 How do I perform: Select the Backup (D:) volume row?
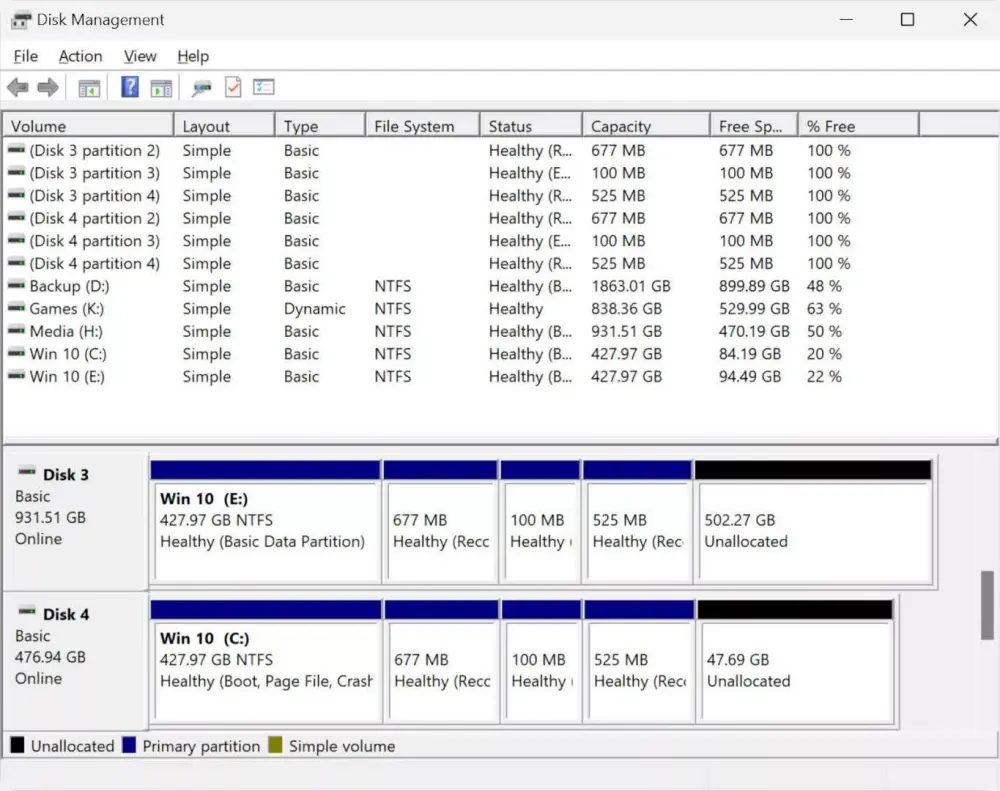tap(500, 286)
